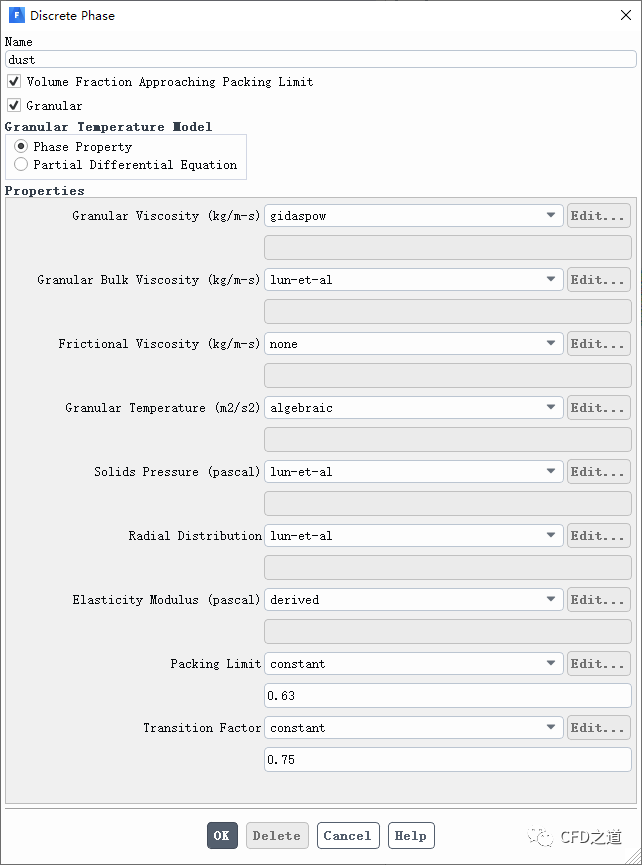Image resolution: width=642 pixels, height=865 pixels.
Task: Click Packing Limit value field 0.63
Action: [447, 696]
